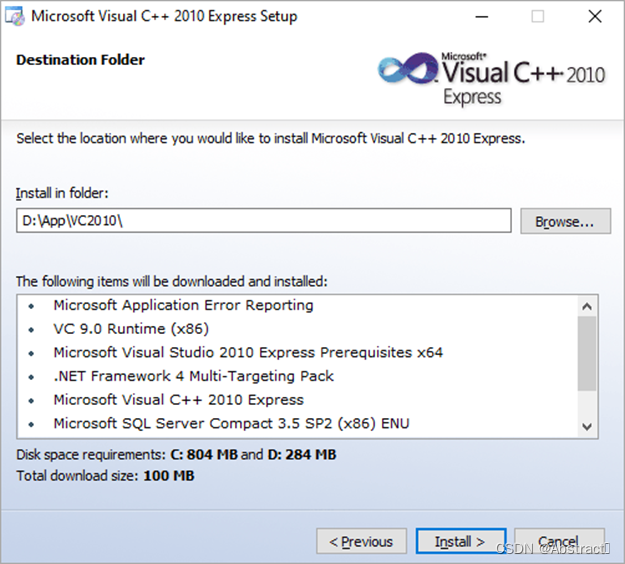Start installation with the Install button
The height and width of the screenshot is (564, 625).
pos(461,542)
